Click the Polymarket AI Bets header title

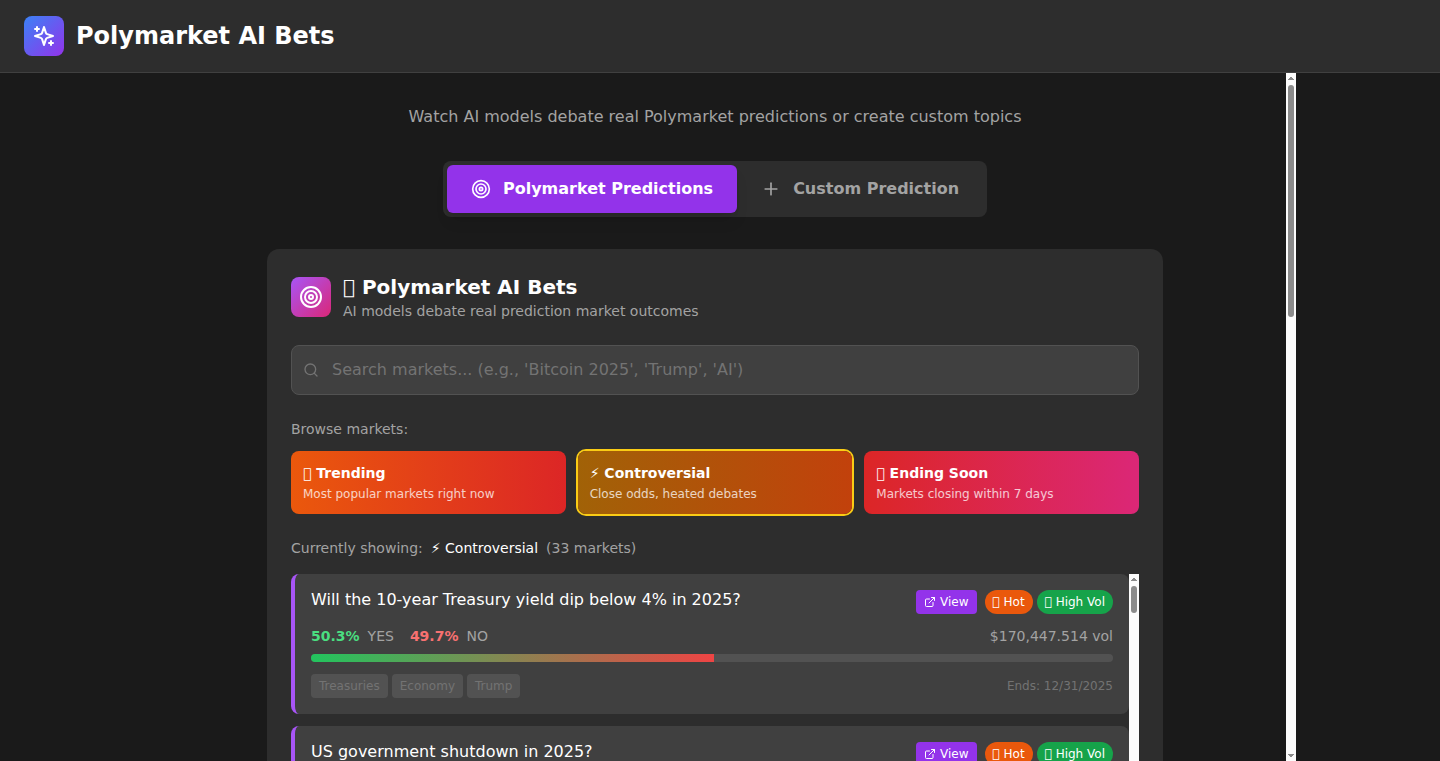[x=205, y=36]
